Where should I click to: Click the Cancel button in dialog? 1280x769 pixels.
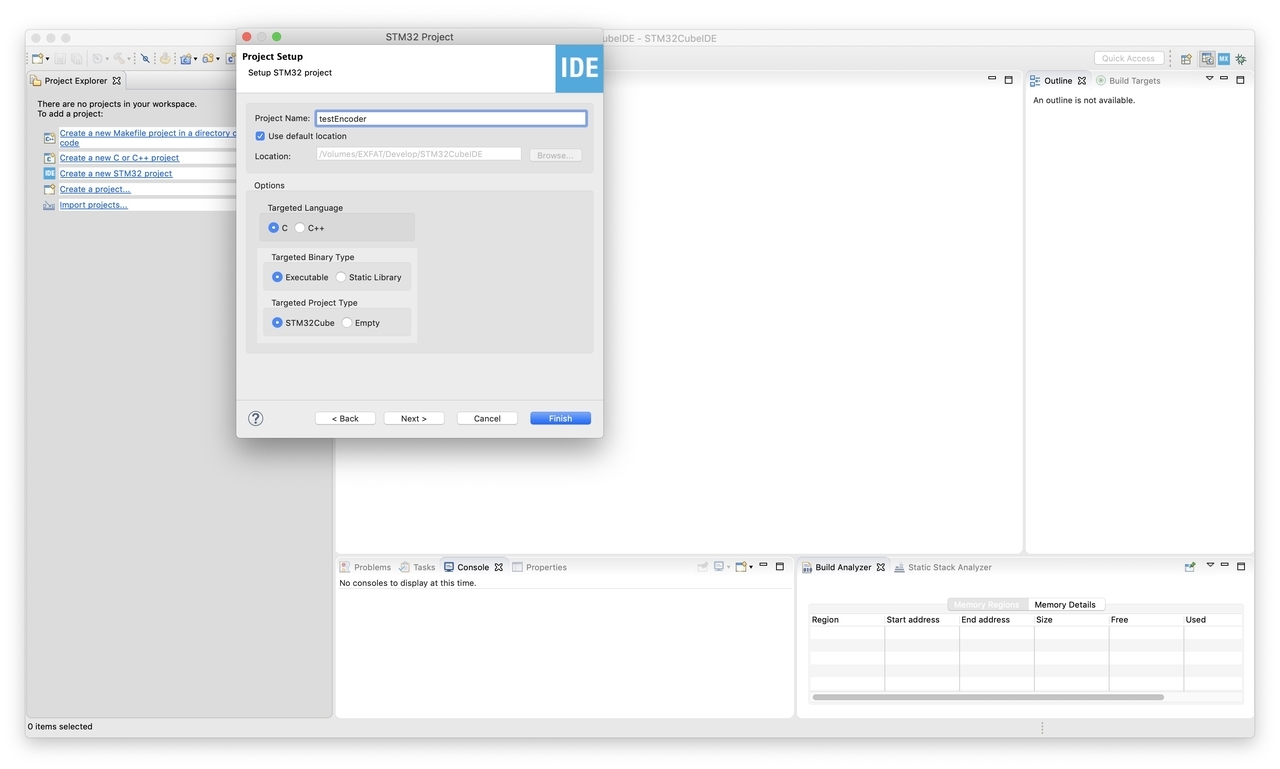(487, 418)
